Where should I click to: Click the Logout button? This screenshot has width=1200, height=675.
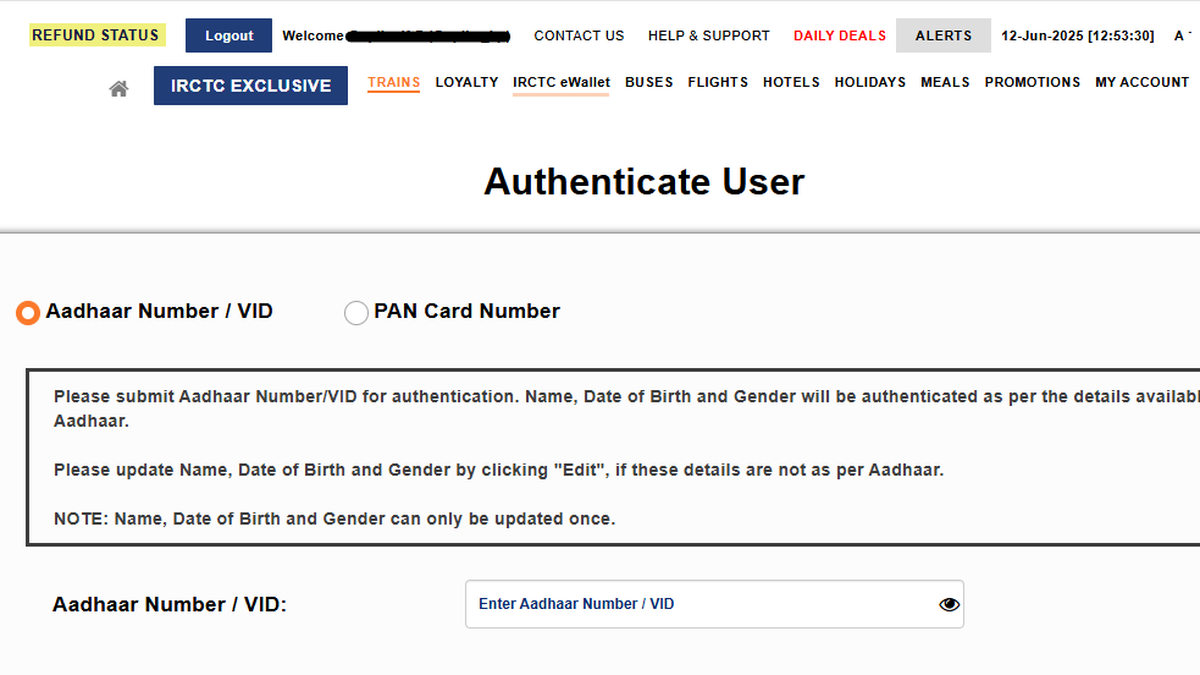(x=228, y=35)
